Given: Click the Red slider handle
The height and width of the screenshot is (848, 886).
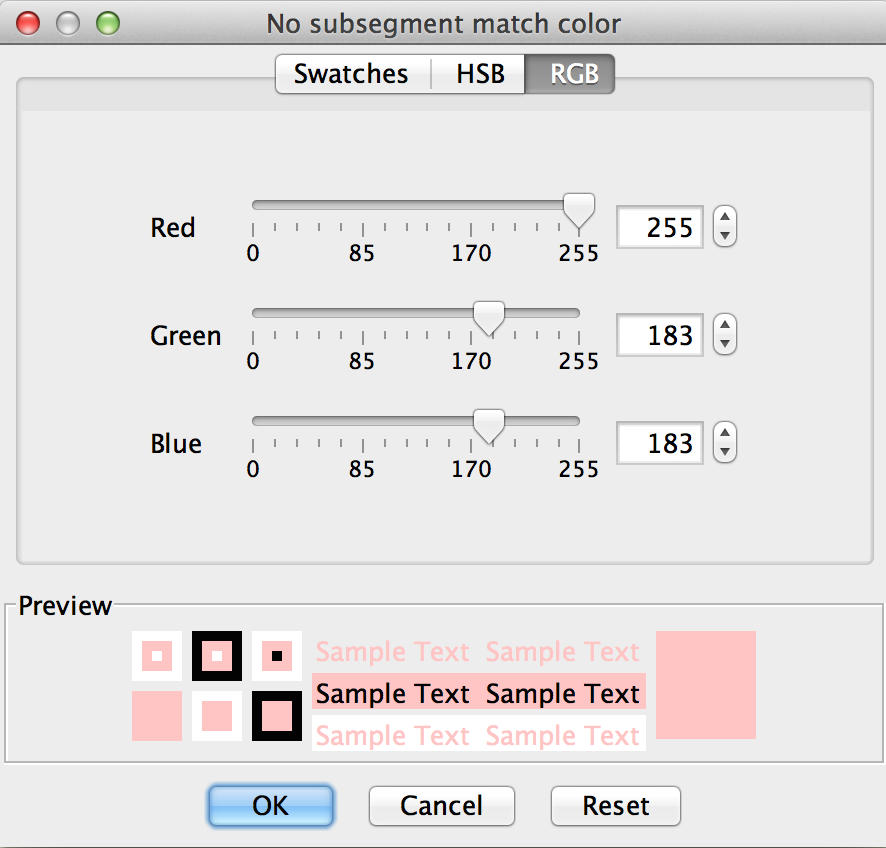Looking at the screenshot, I should click(579, 210).
